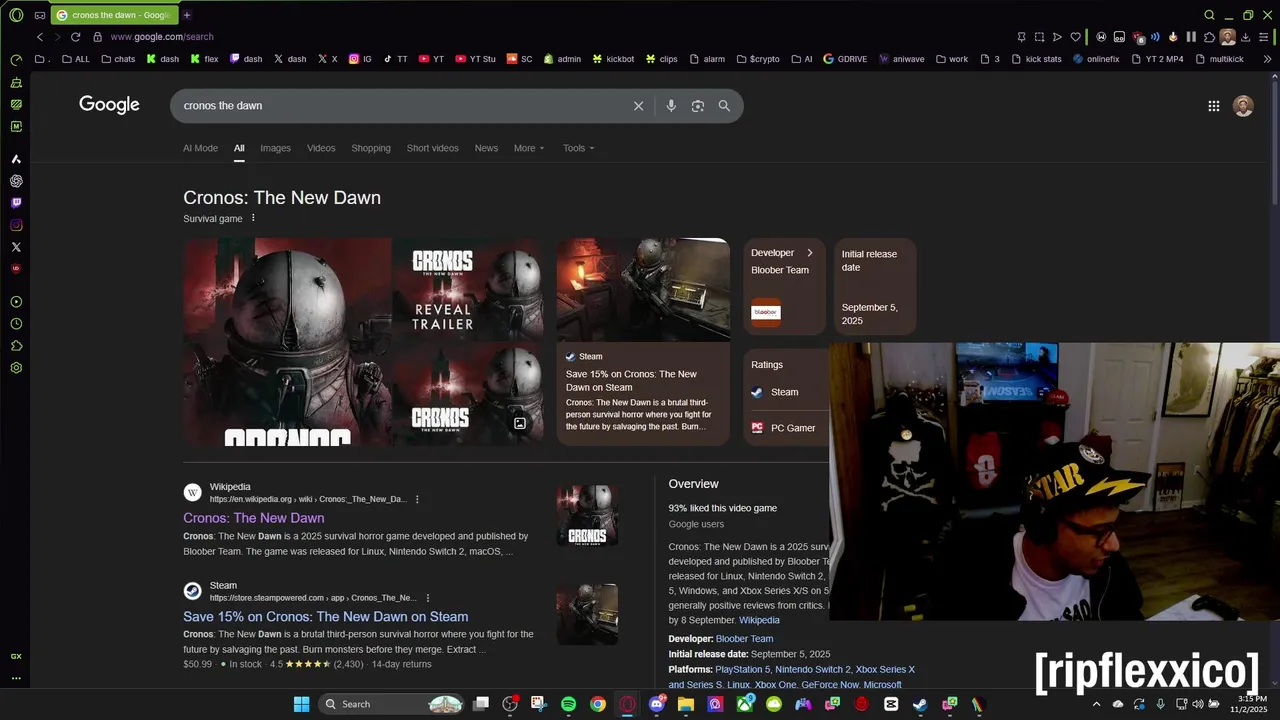Open Steam result options menu

(427, 598)
